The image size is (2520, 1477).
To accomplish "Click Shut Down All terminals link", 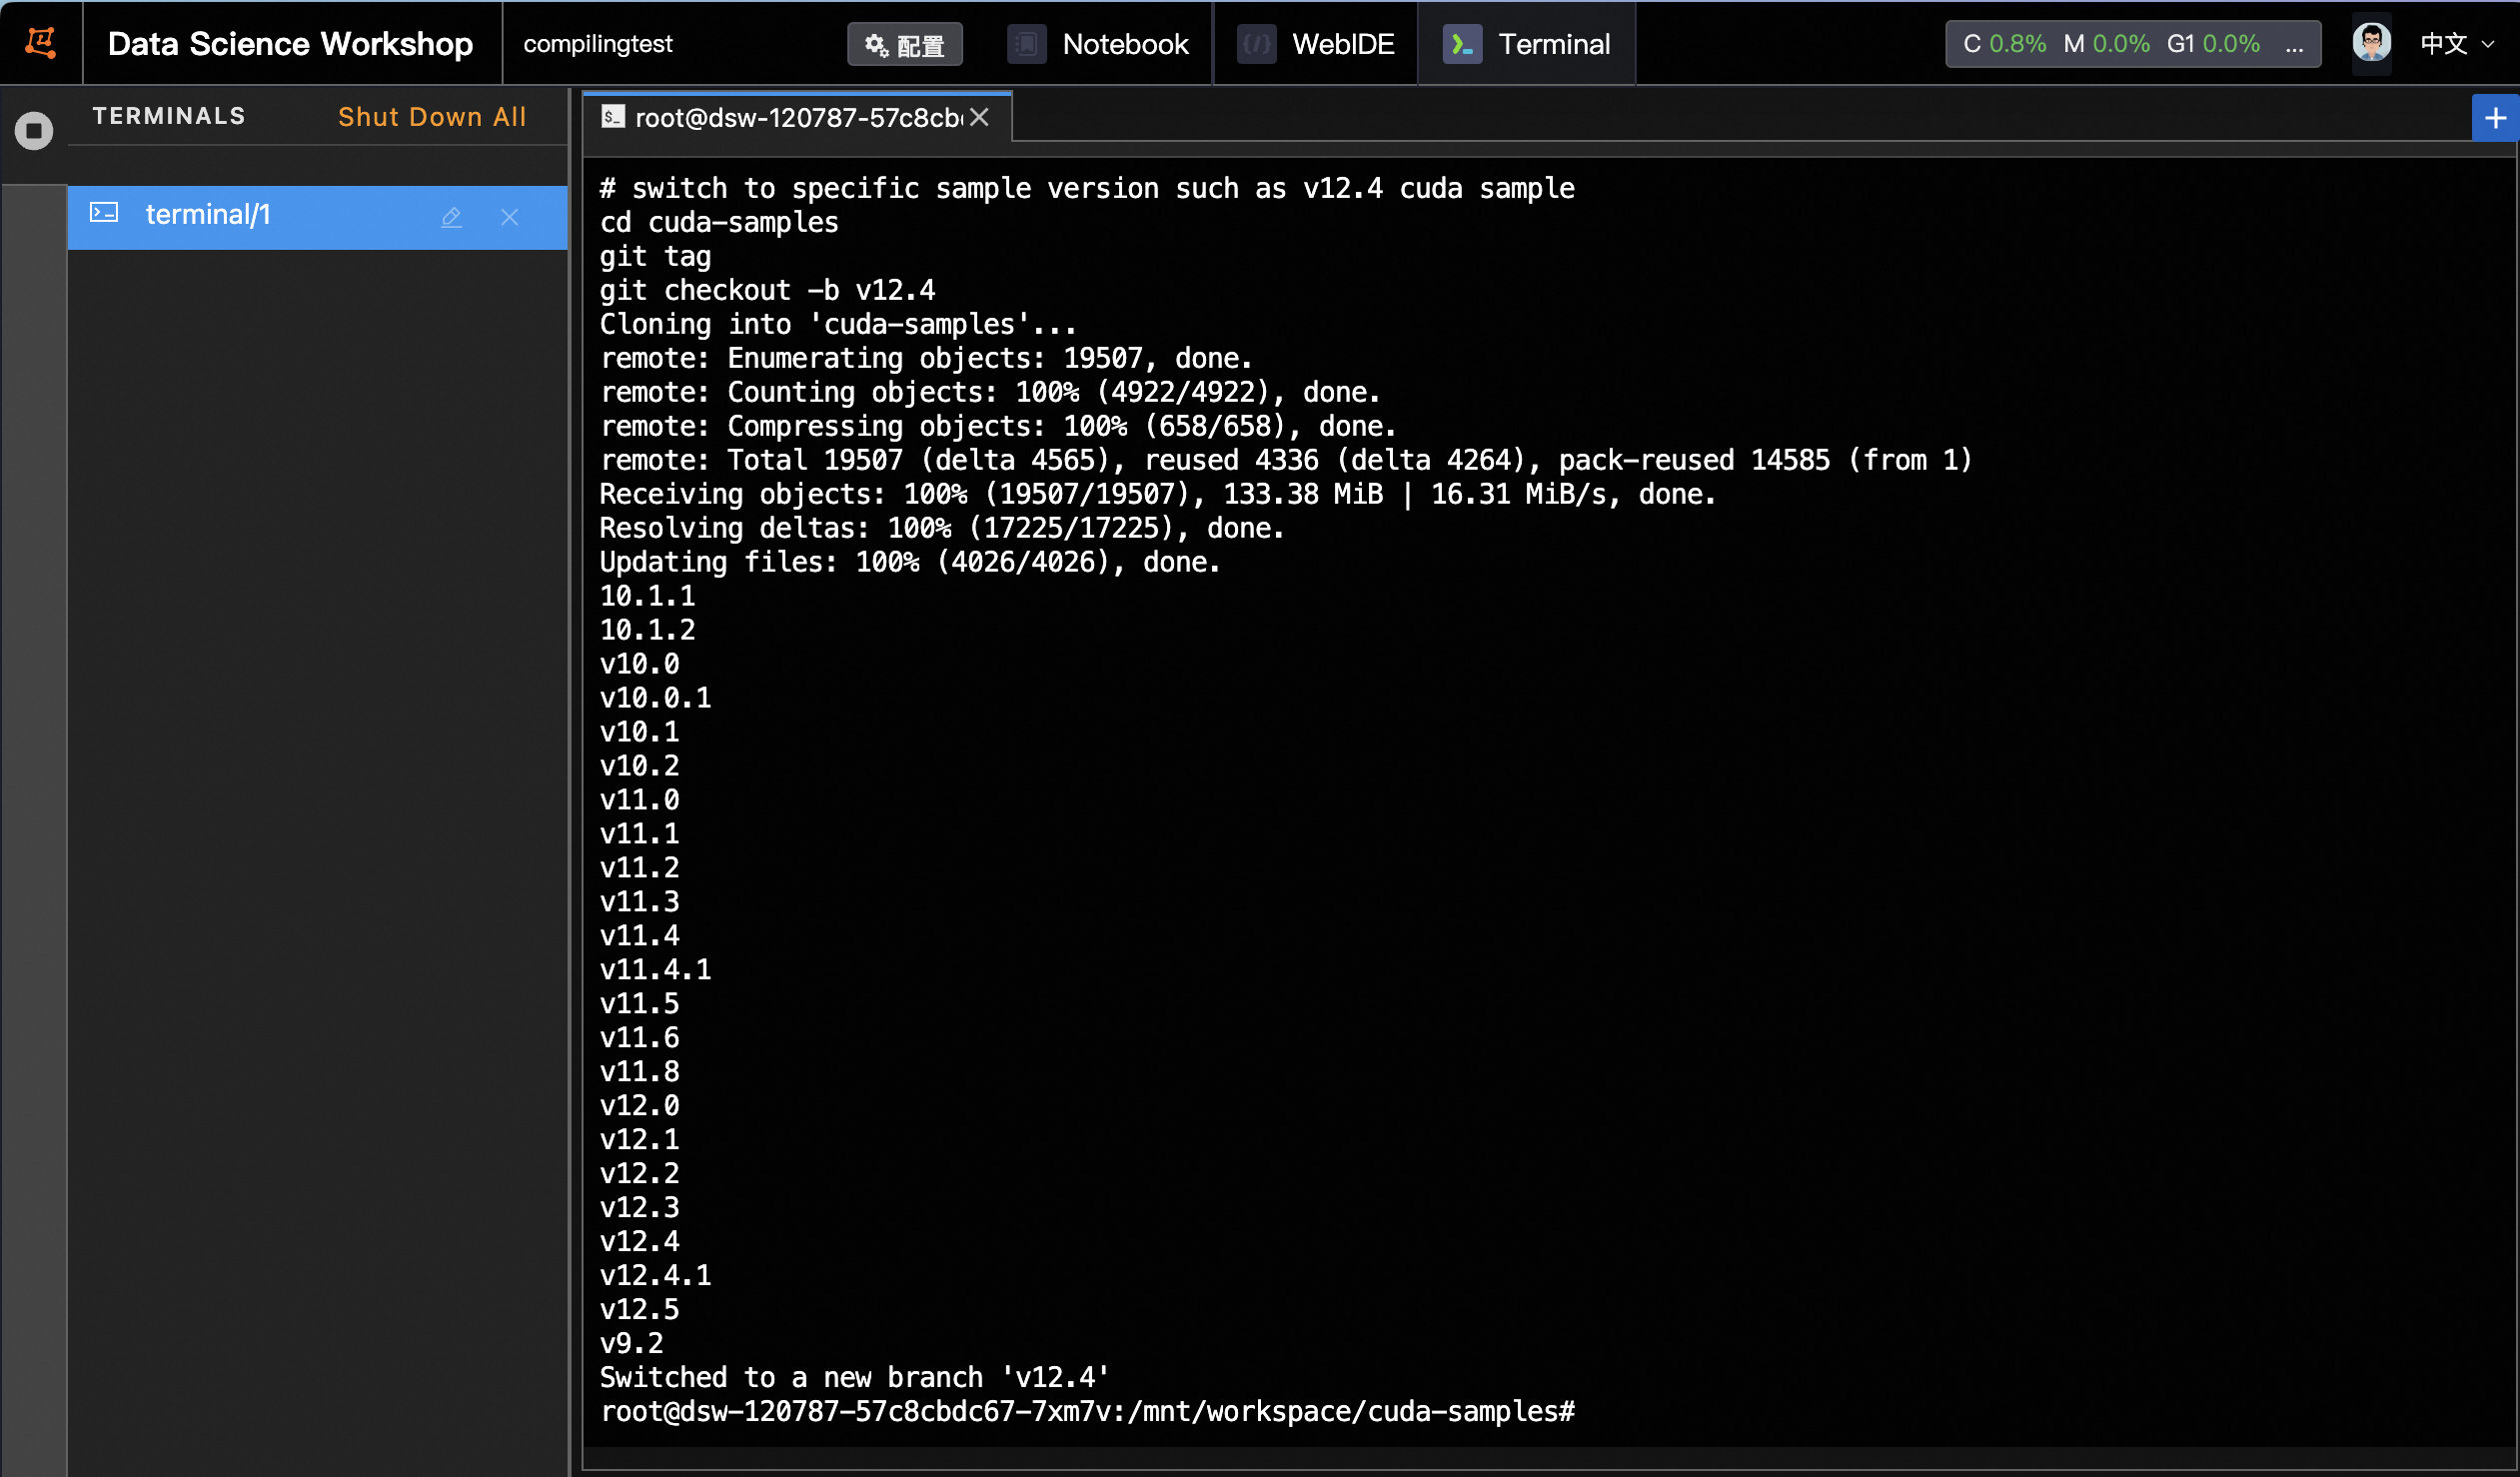I will (432, 117).
